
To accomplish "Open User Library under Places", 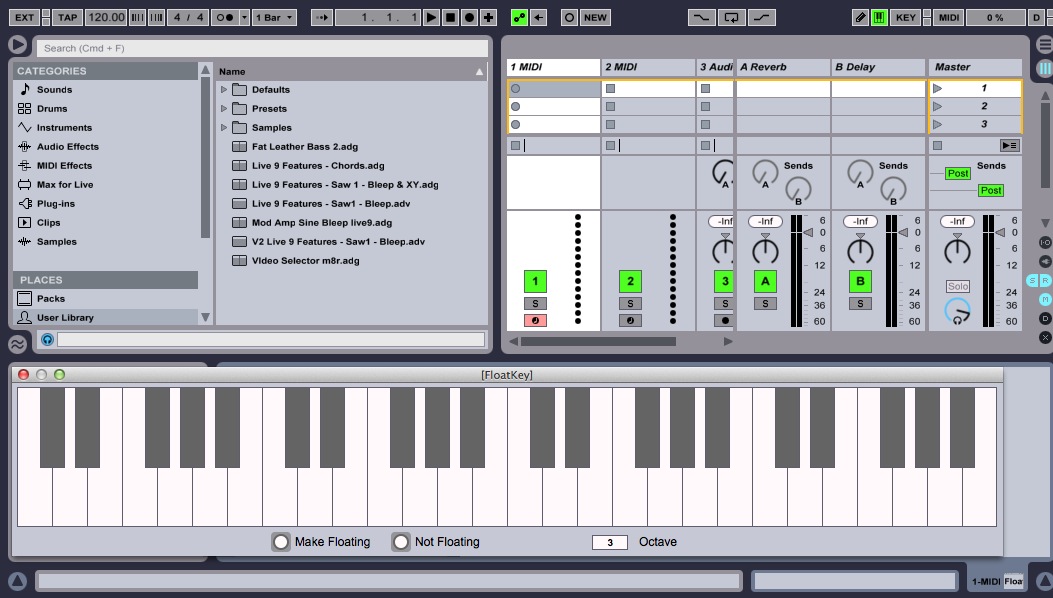I will pyautogui.click(x=65, y=318).
